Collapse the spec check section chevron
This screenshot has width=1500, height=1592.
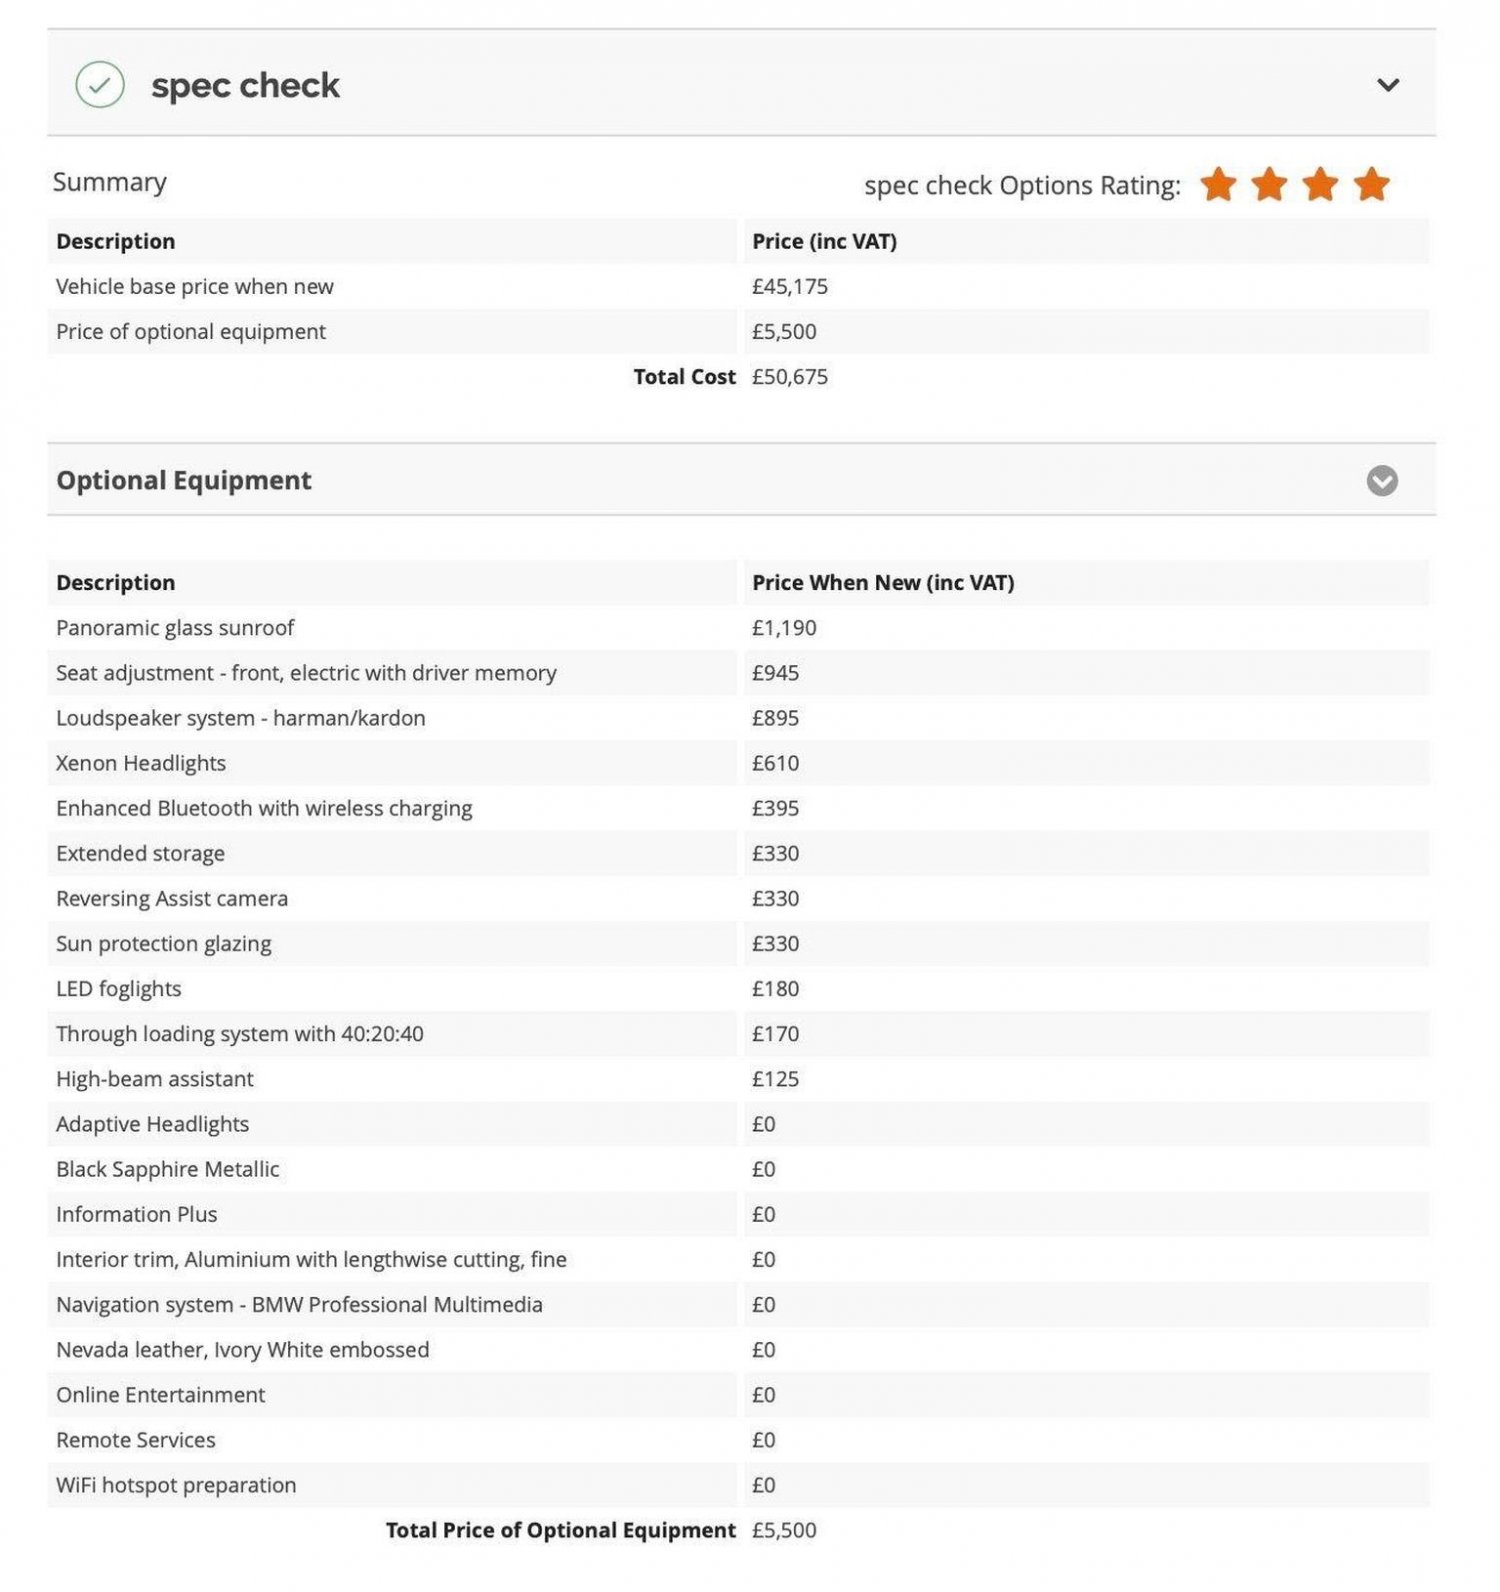1387,85
